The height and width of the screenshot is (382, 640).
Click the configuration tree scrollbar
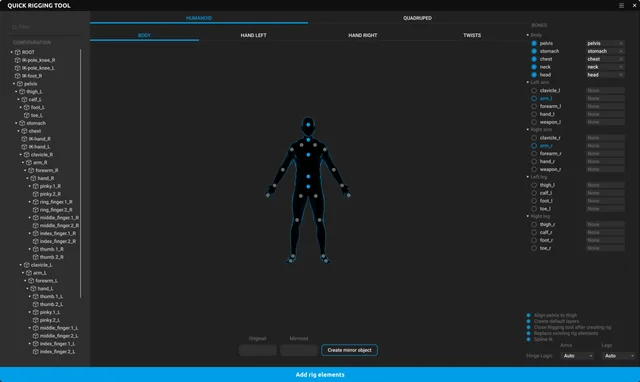tap(80, 173)
